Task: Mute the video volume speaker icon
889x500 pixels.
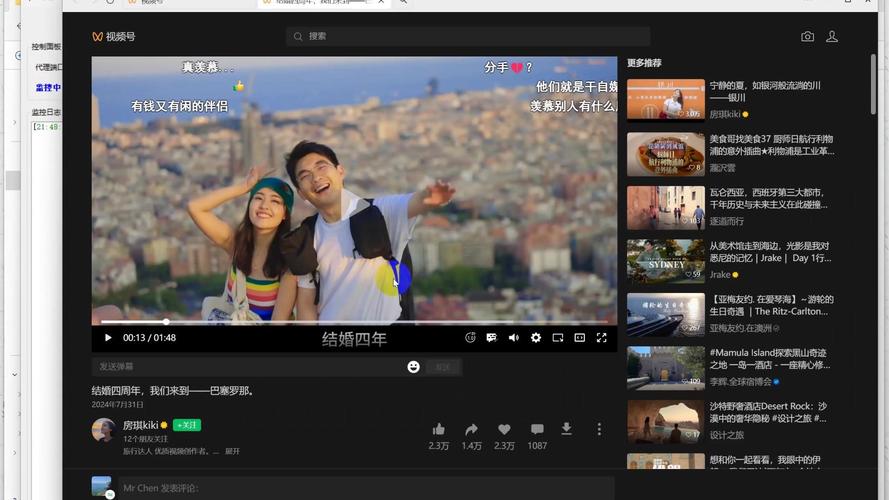Action: tap(514, 338)
